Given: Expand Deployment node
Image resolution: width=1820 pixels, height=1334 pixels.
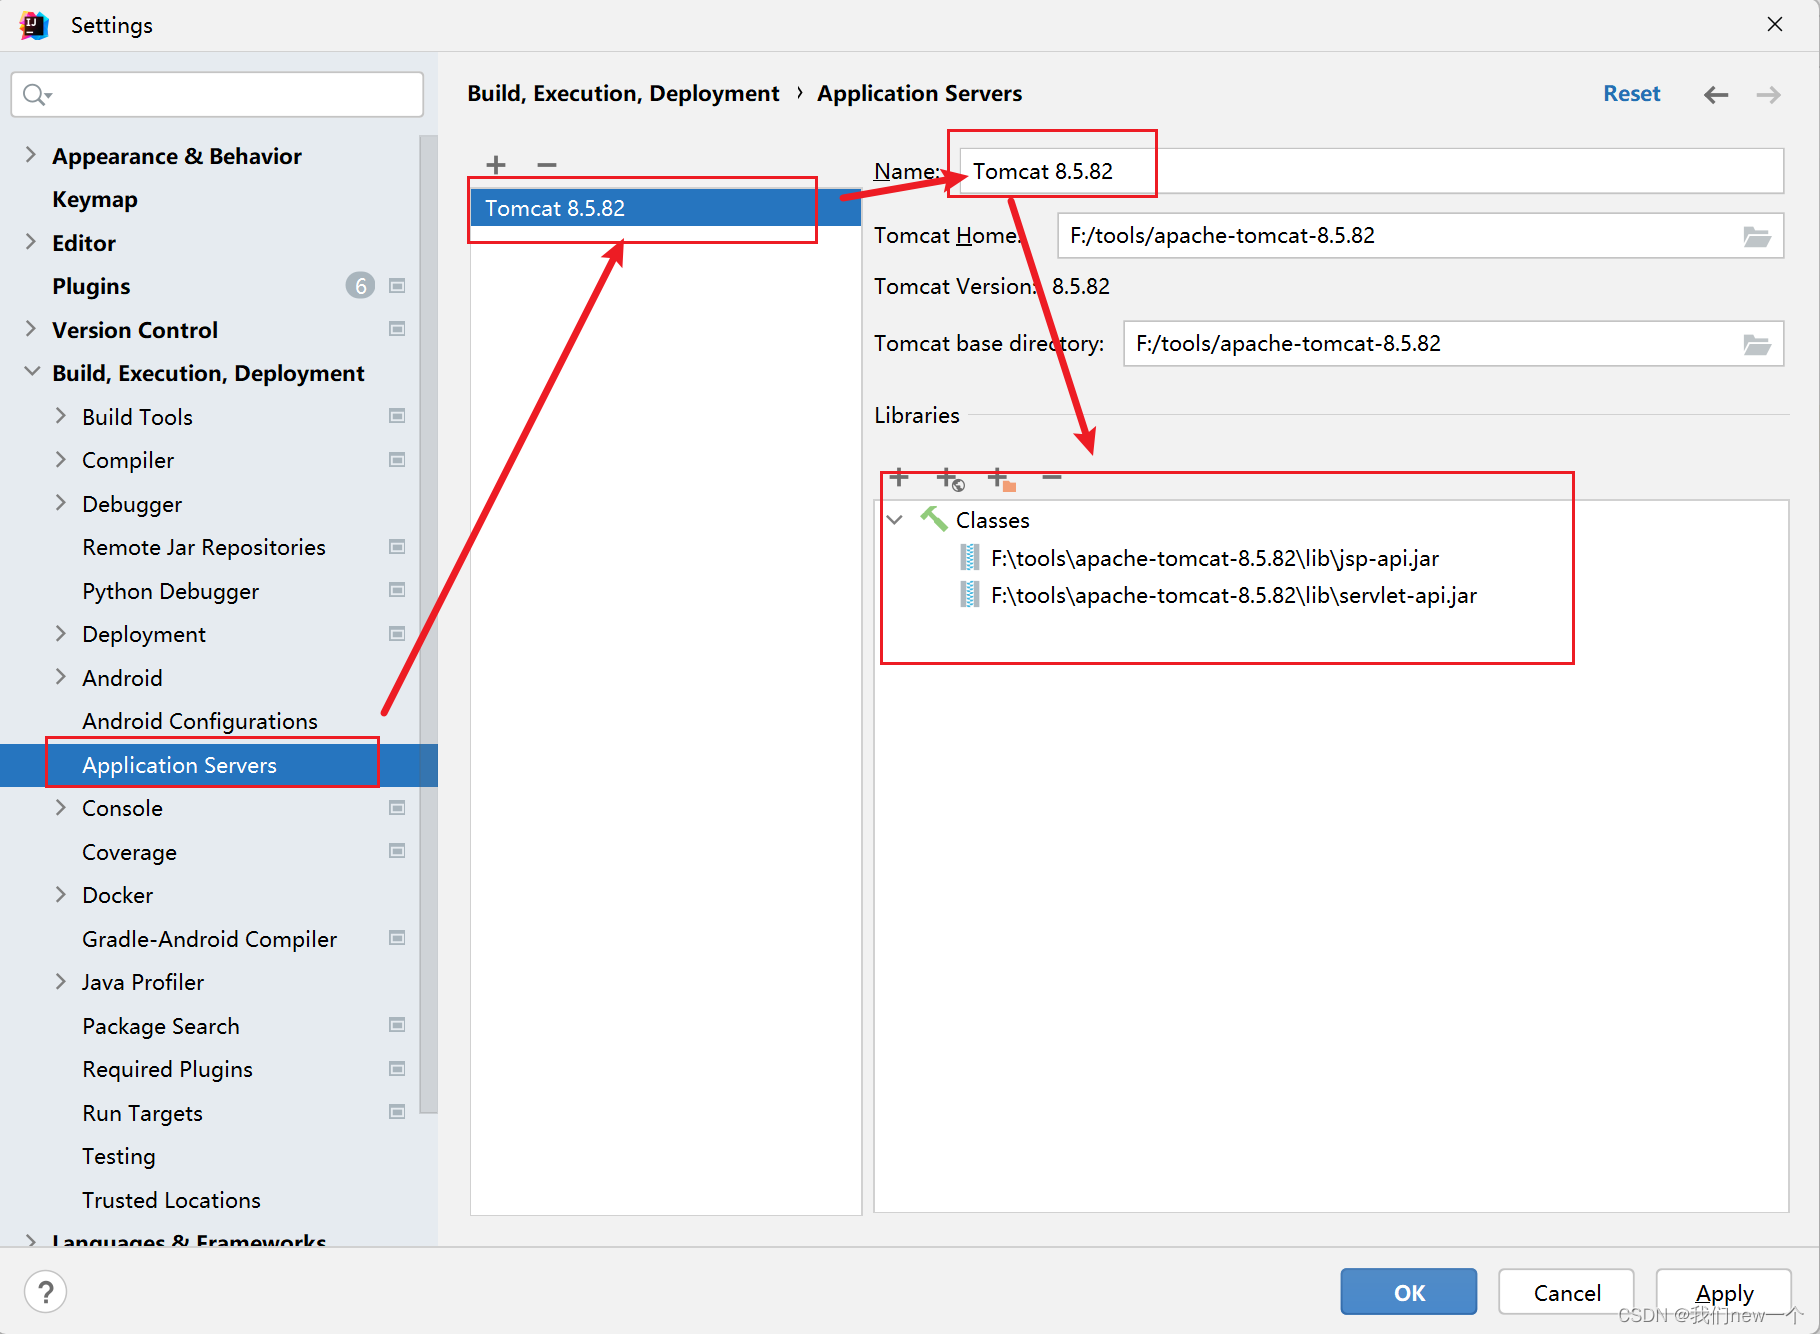Looking at the screenshot, I should (x=61, y=633).
